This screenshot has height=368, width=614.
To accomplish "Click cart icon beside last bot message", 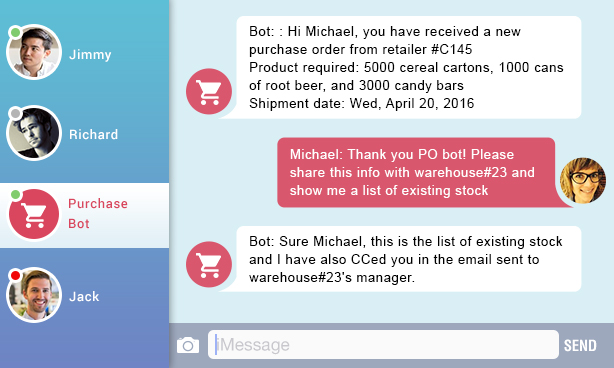I will coord(209,264).
